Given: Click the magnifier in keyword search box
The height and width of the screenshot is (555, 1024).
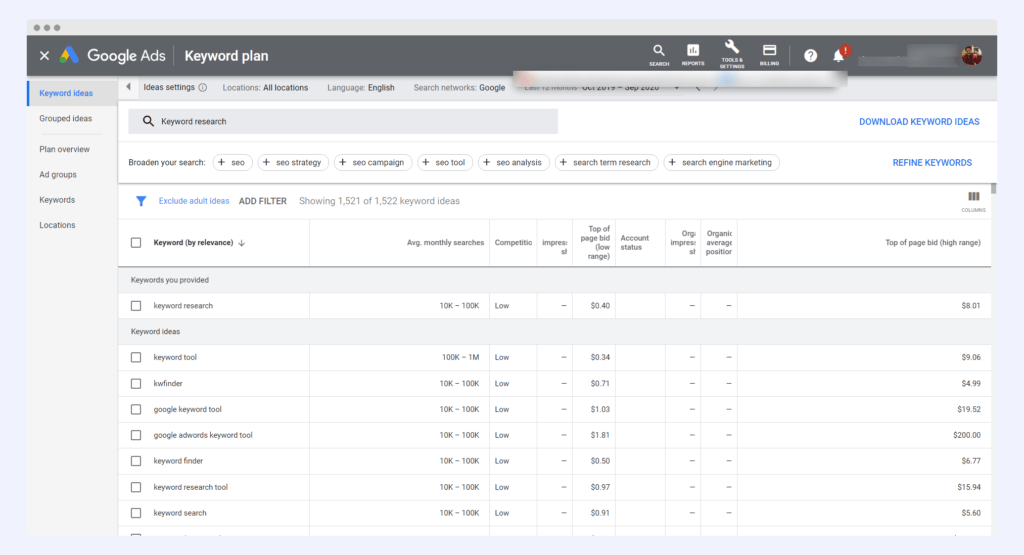Looking at the screenshot, I should (x=148, y=121).
